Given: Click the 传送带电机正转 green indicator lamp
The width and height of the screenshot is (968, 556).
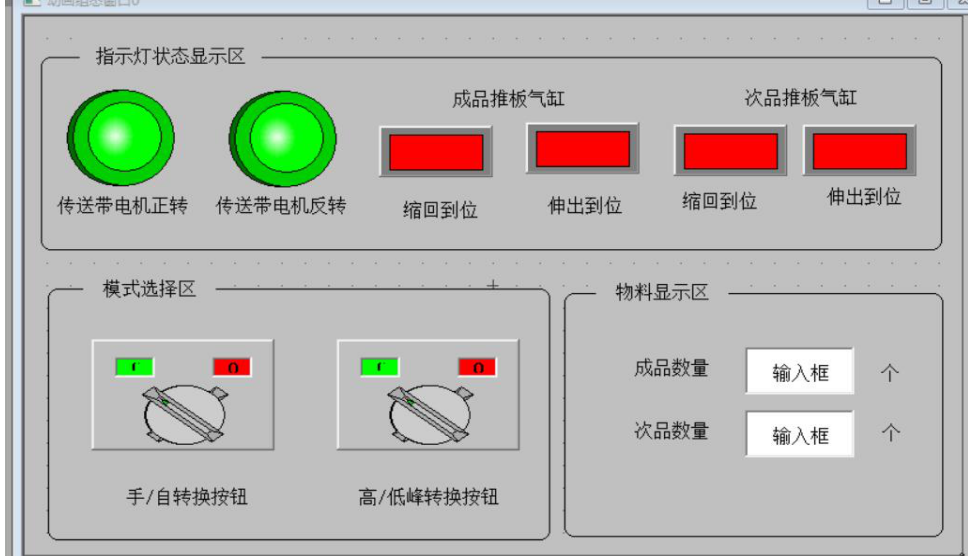Looking at the screenshot, I should pyautogui.click(x=121, y=138).
